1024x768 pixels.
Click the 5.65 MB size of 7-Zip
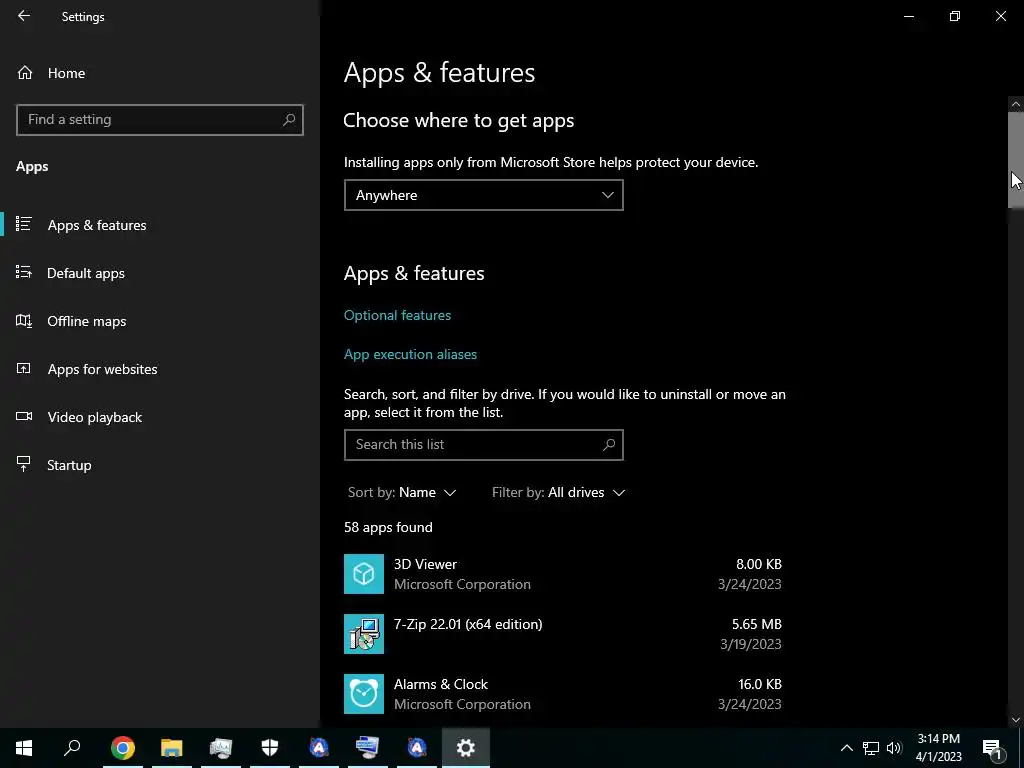point(756,624)
